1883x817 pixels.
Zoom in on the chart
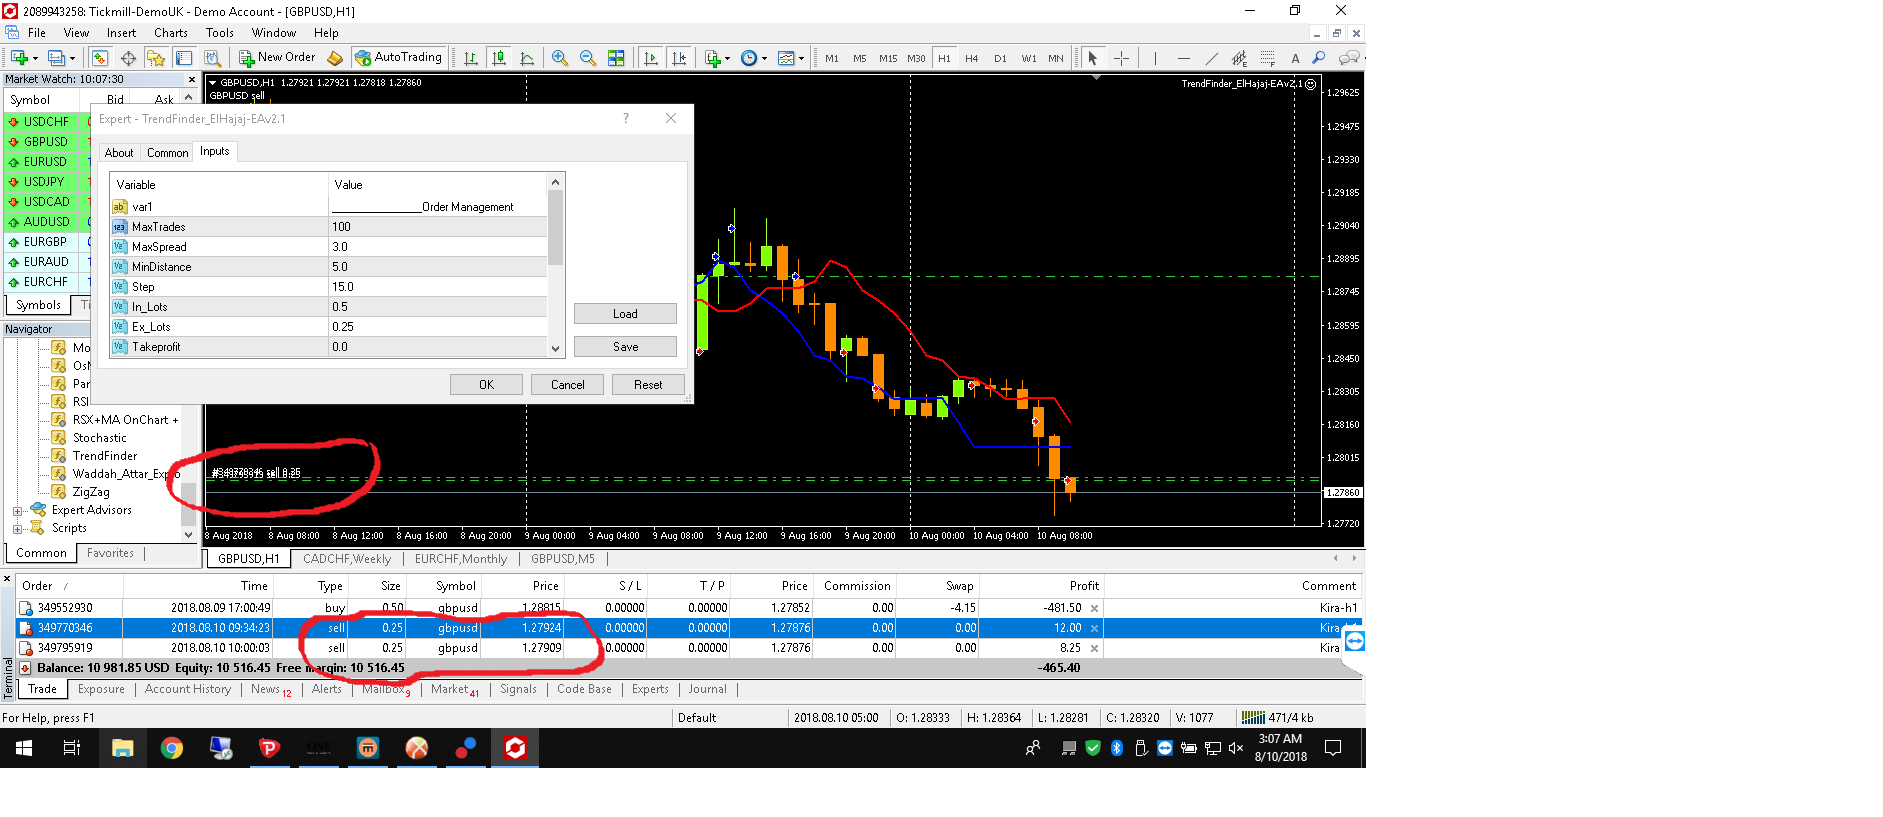pos(560,58)
